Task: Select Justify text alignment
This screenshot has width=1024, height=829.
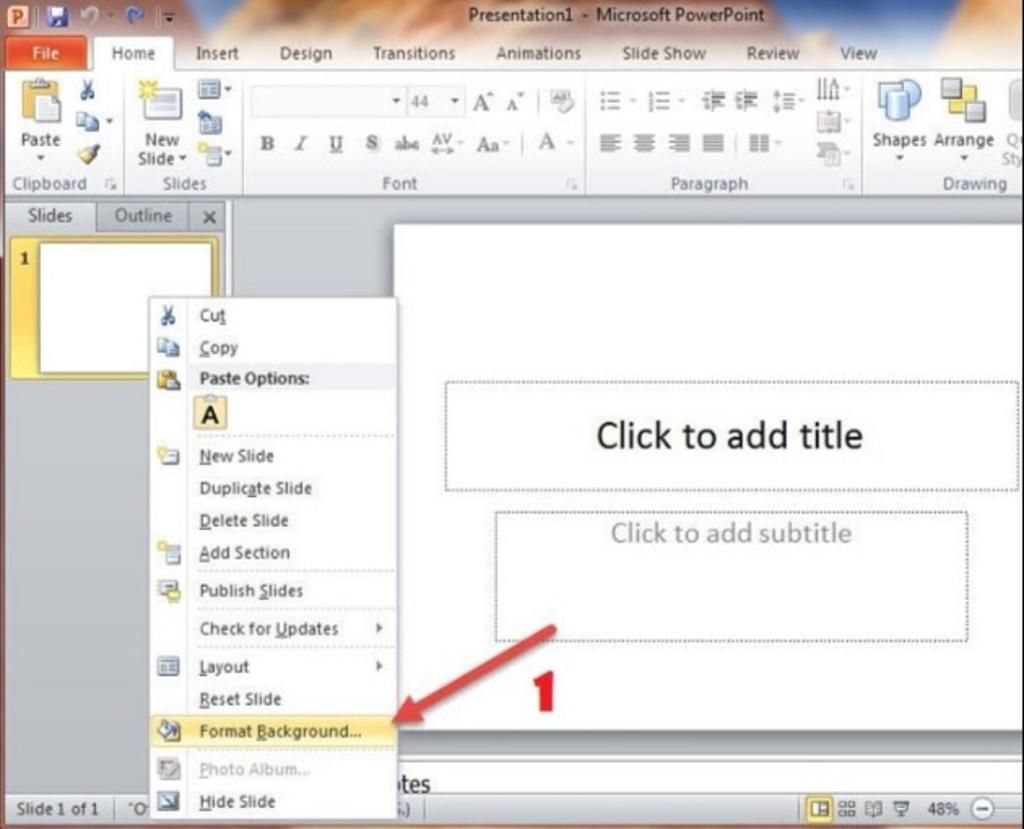Action: [712, 142]
